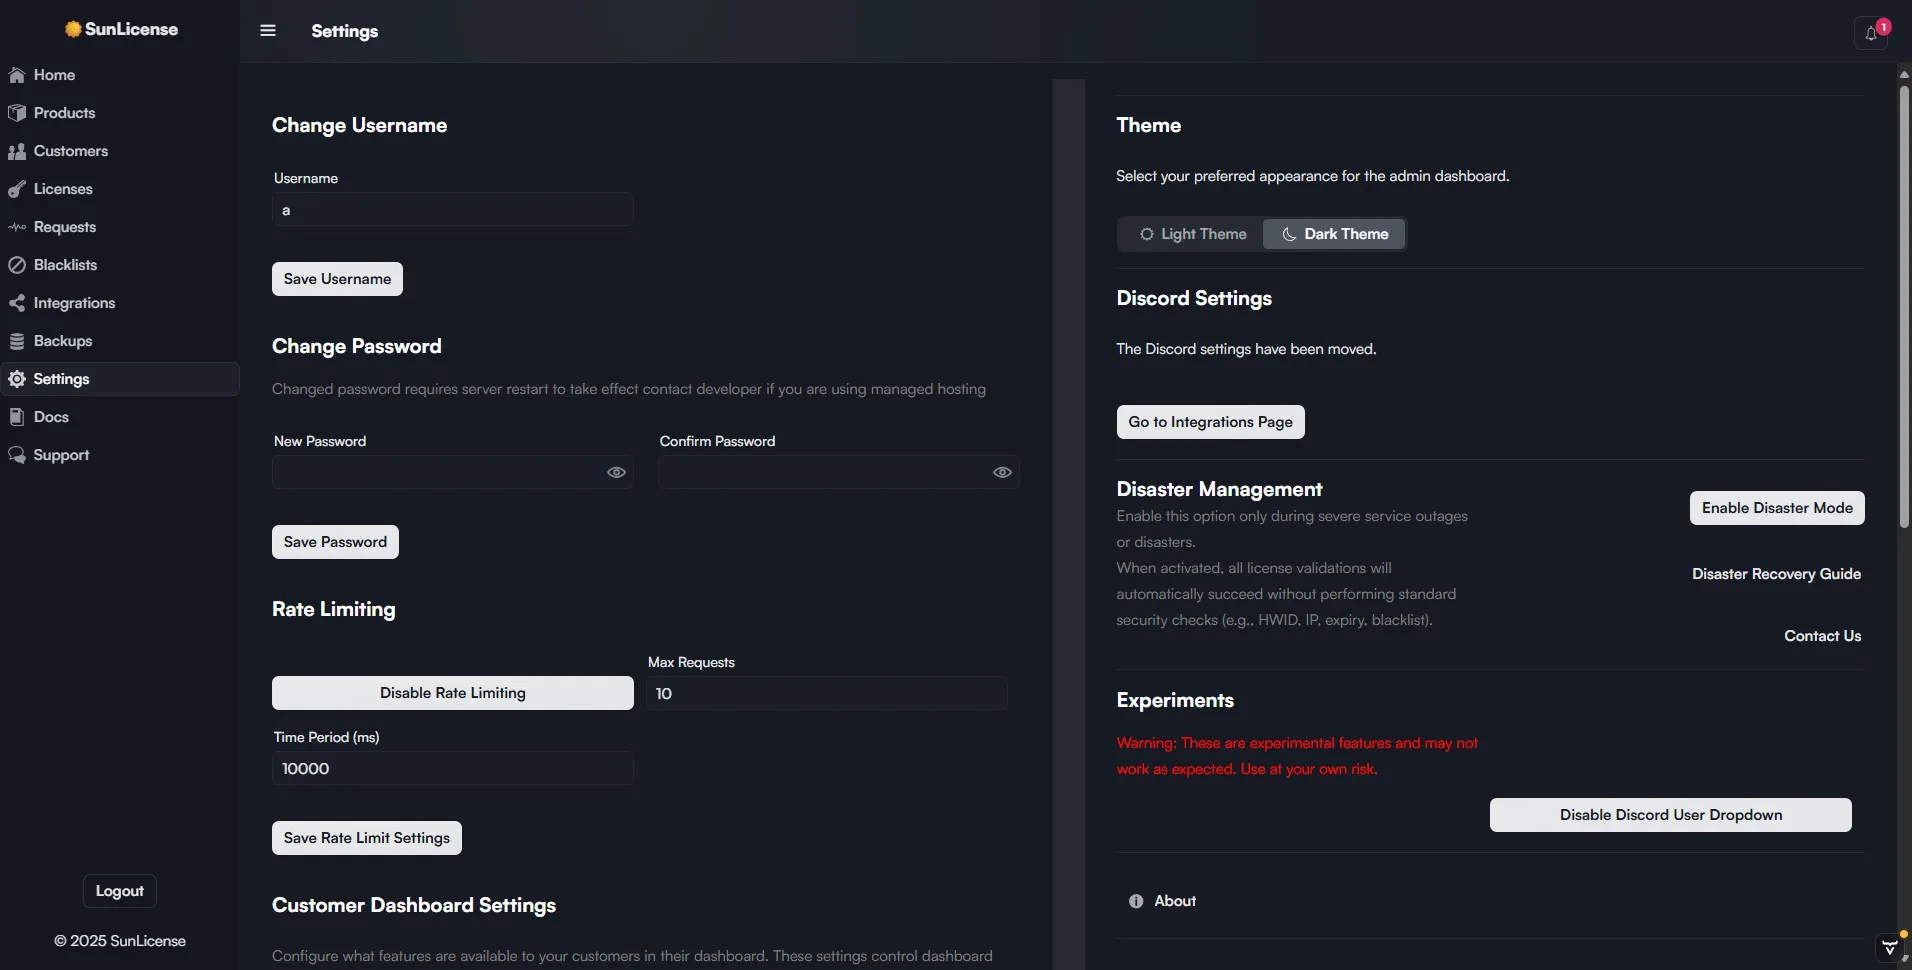Click the Backups database icon
This screenshot has width=1912, height=970.
coord(17,341)
